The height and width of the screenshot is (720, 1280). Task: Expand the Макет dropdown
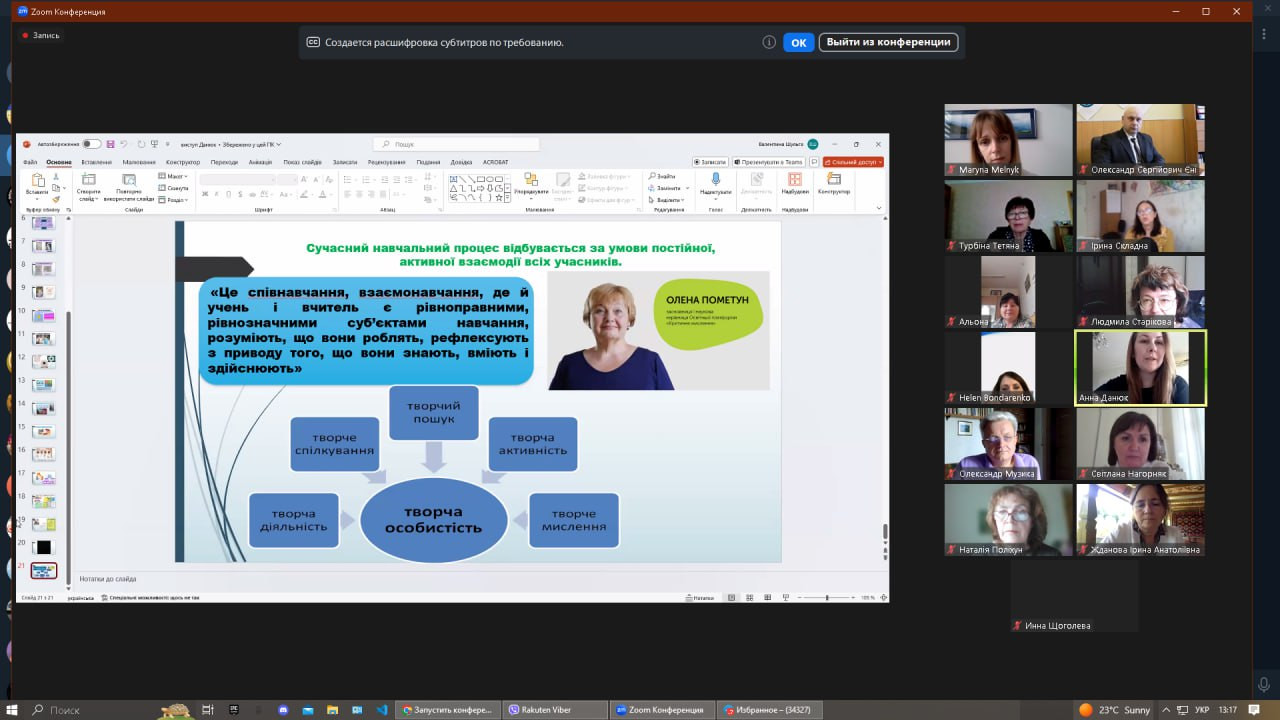click(x=173, y=176)
